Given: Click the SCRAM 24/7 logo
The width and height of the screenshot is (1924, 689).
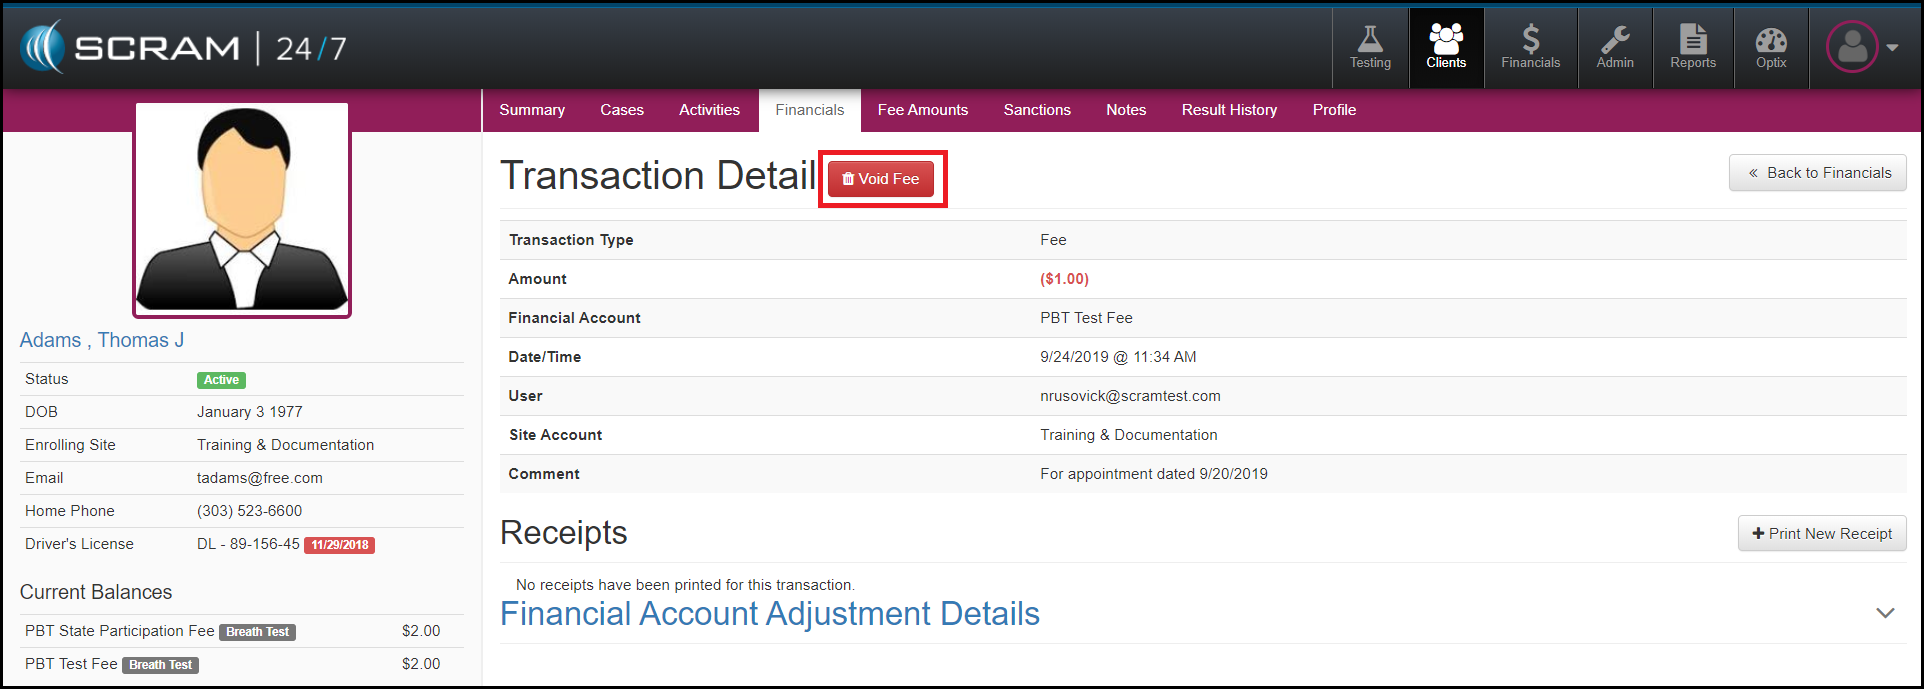Looking at the screenshot, I should tap(184, 48).
